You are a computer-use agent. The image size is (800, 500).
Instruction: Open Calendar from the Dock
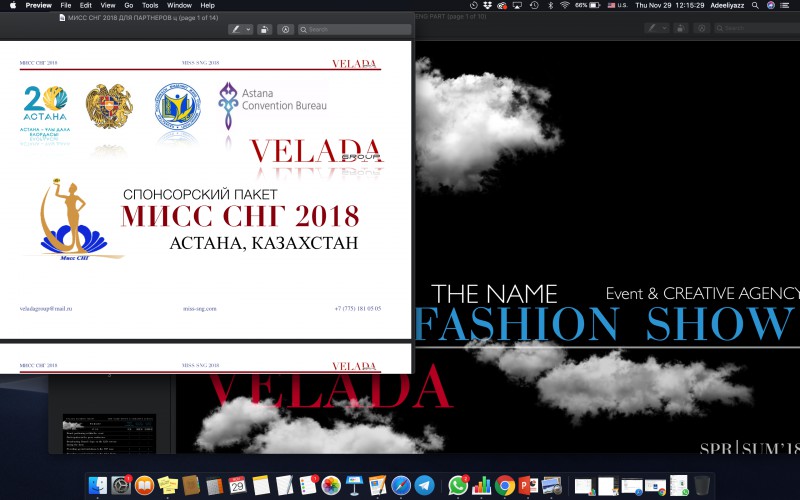coord(237,485)
